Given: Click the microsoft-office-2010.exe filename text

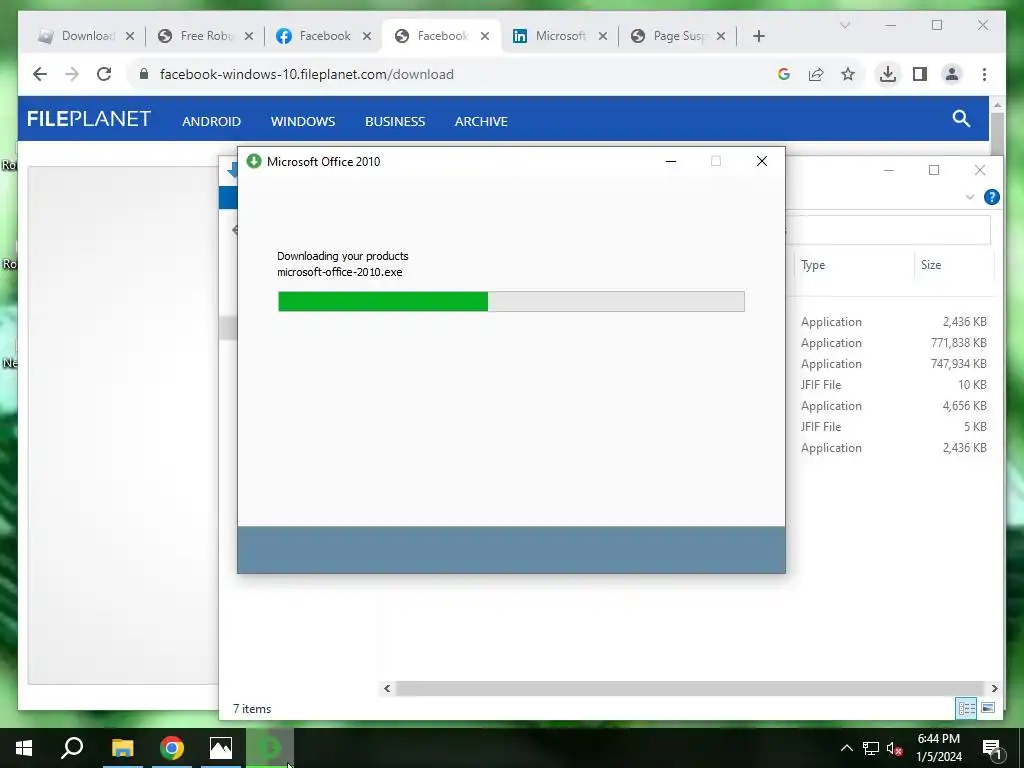Looking at the screenshot, I should tap(340, 272).
